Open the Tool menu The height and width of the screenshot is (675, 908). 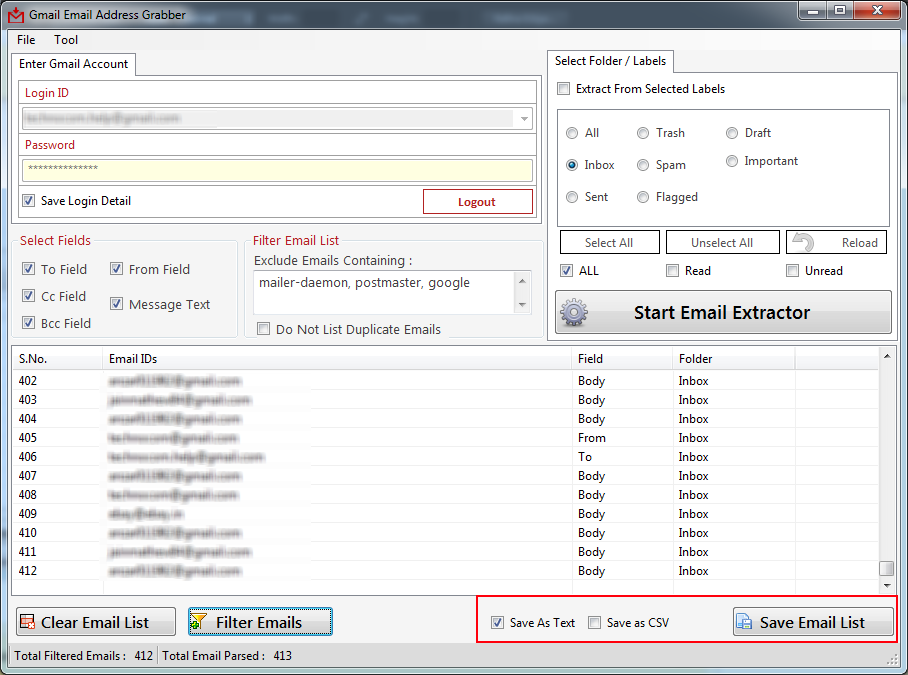[x=66, y=40]
